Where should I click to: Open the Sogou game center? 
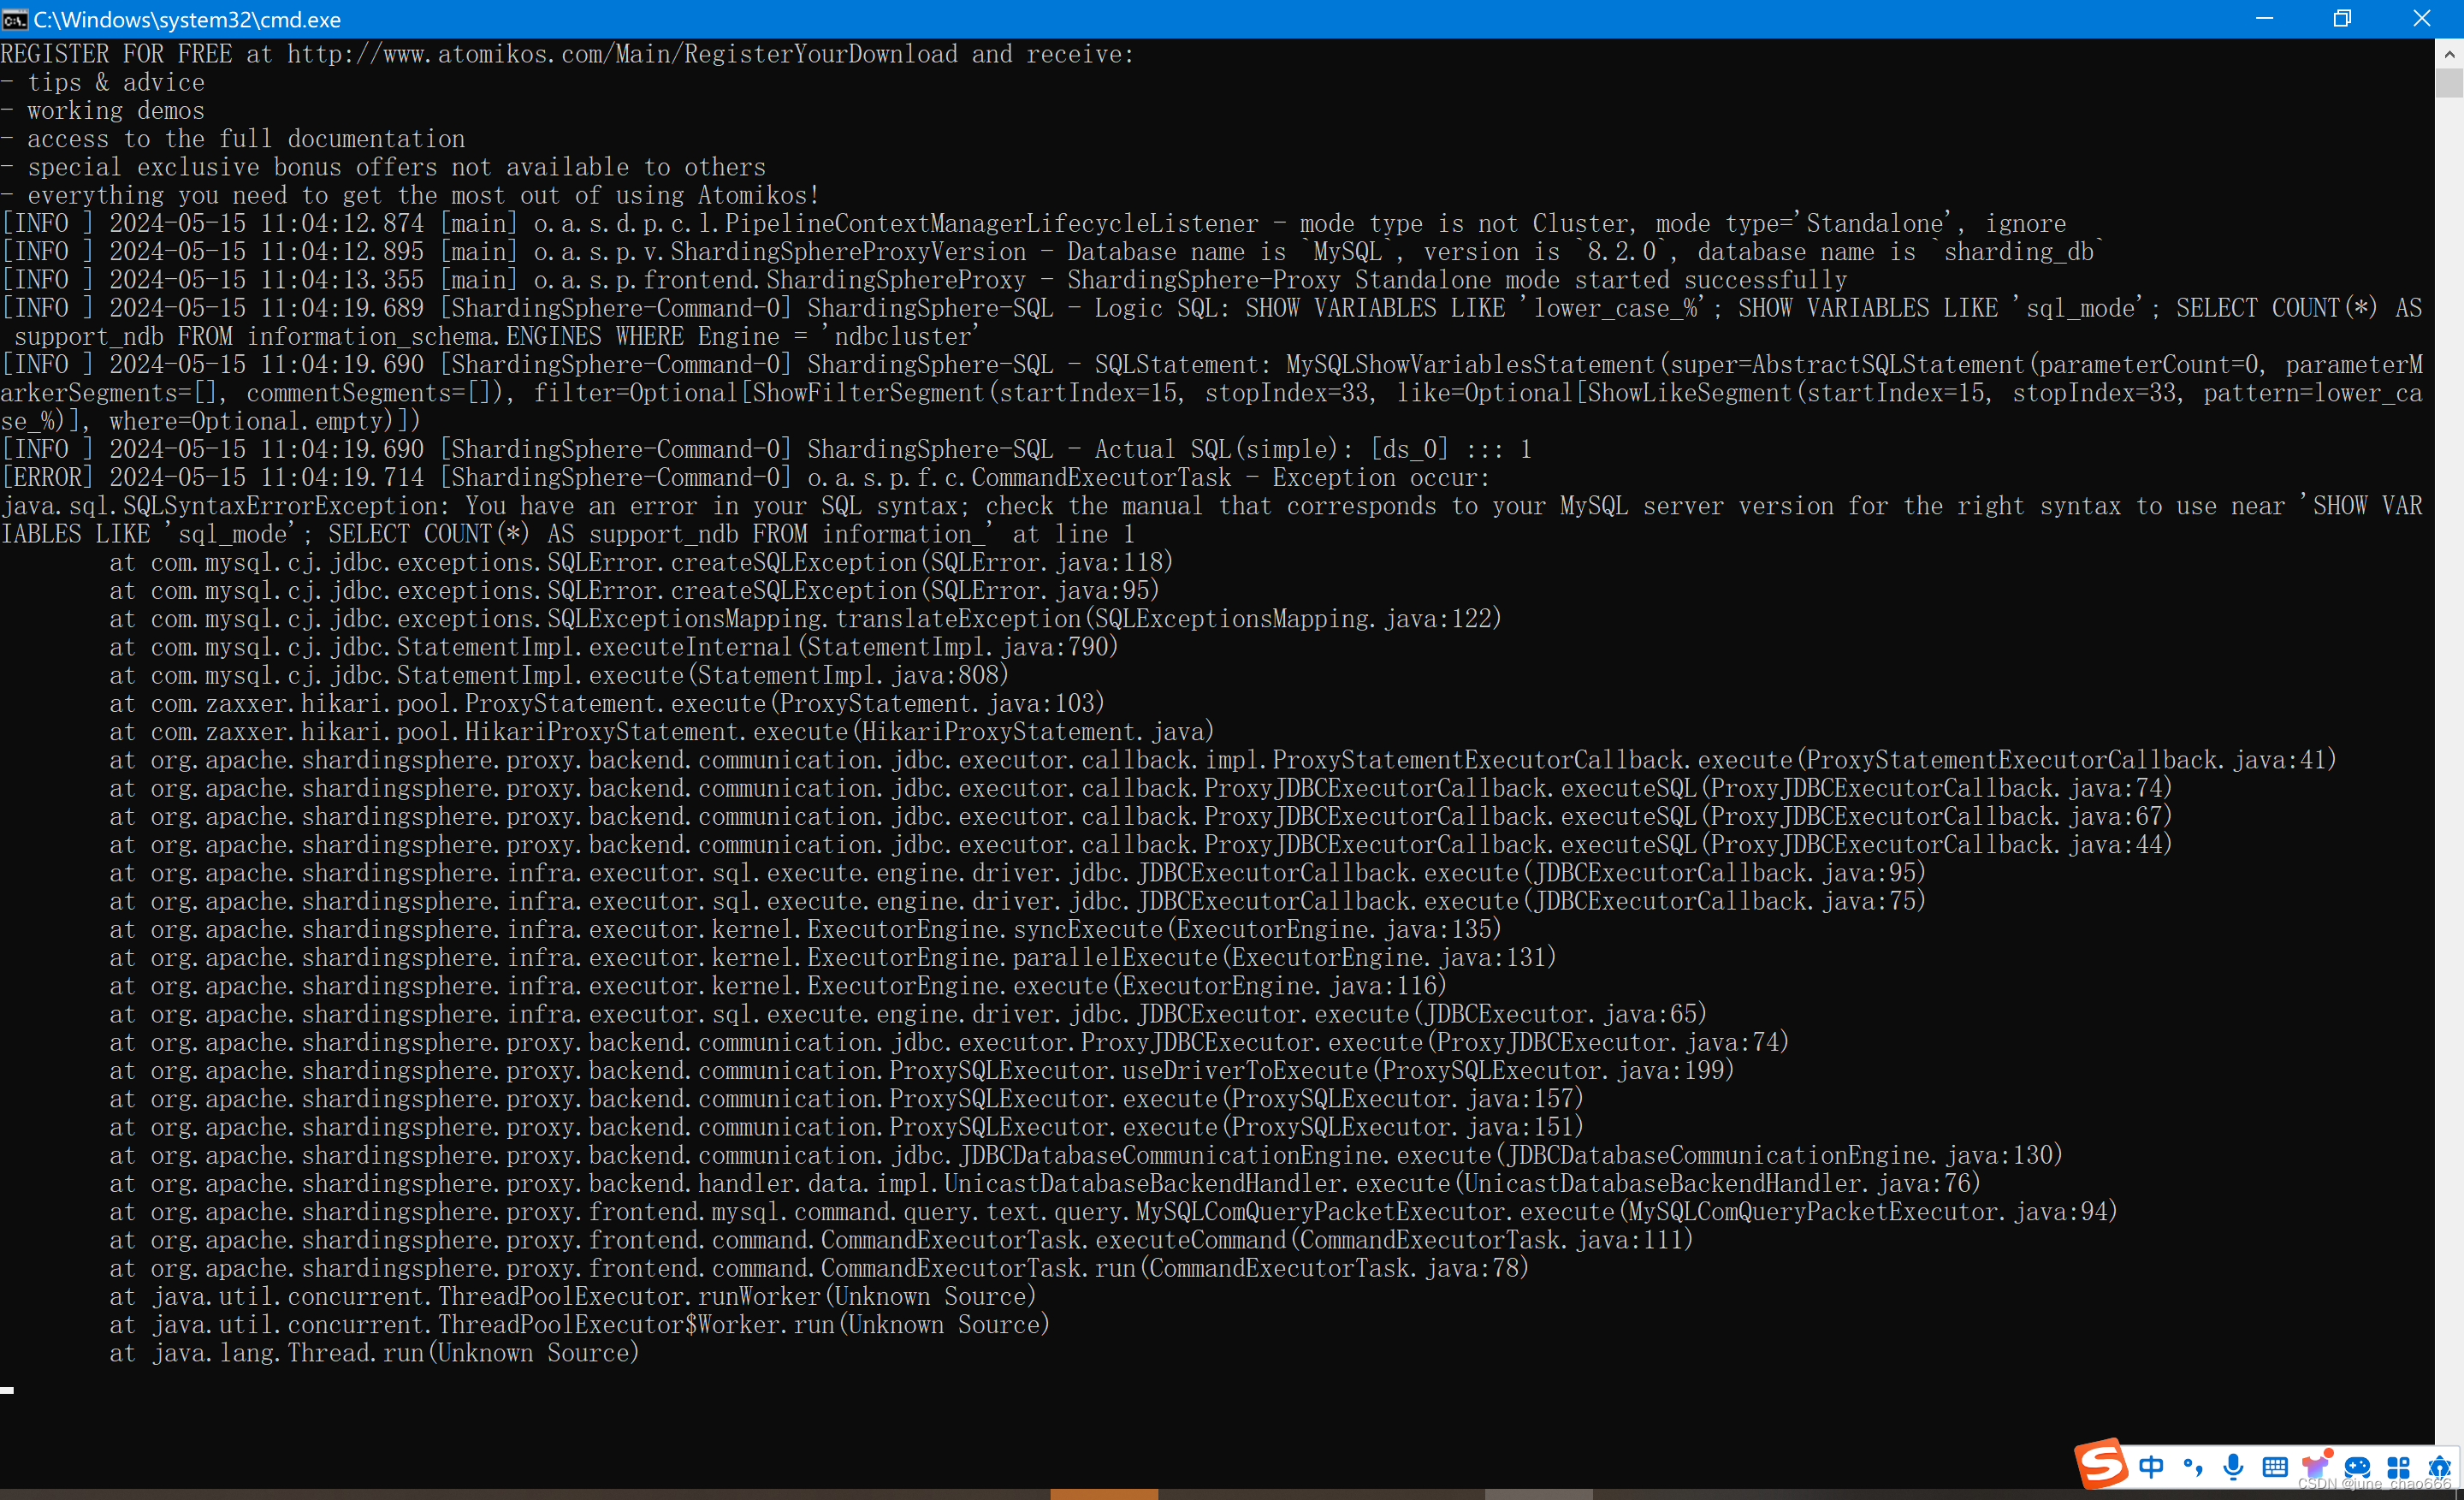(2357, 1467)
